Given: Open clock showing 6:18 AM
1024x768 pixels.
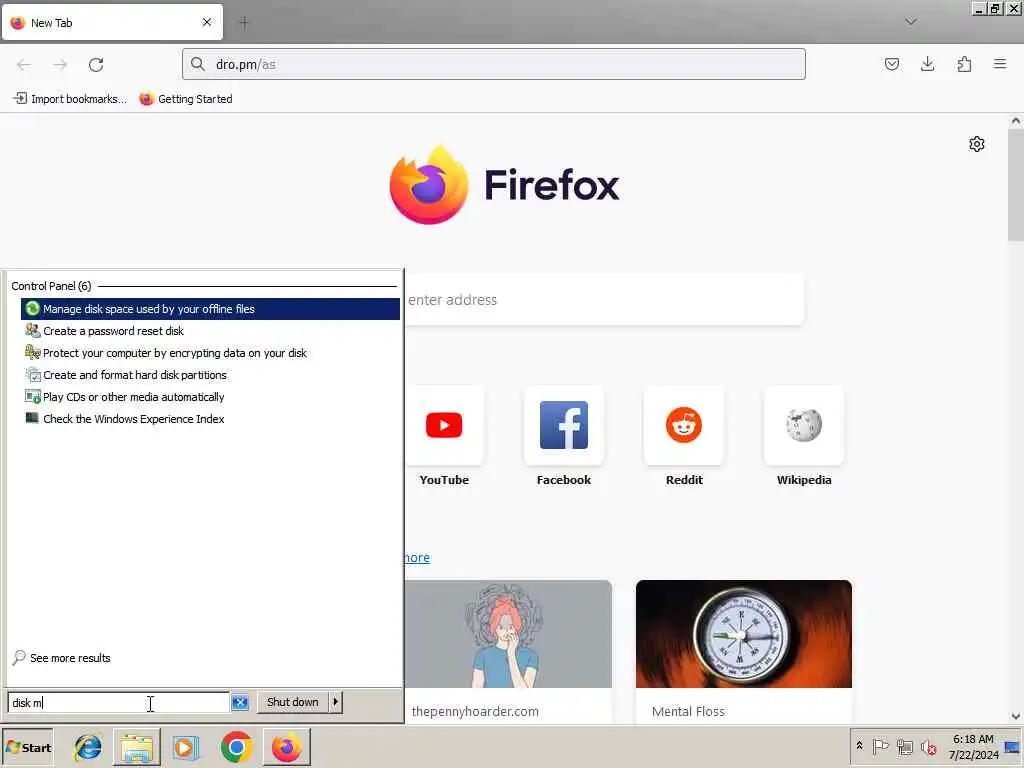Looking at the screenshot, I should 973,747.
